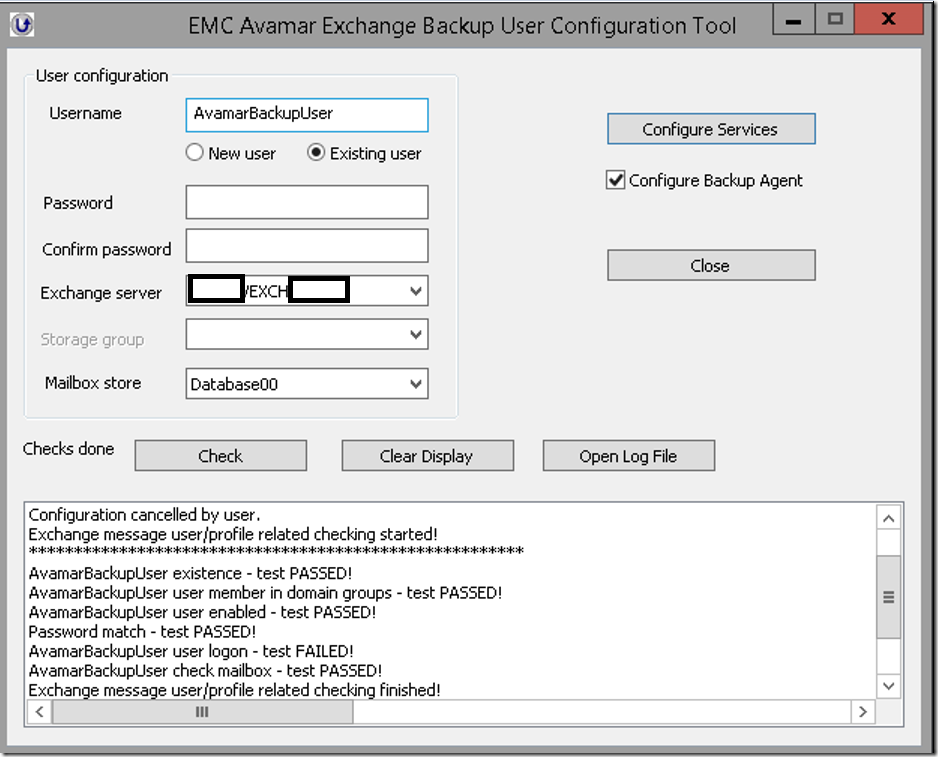Click the 'checking started!' log line
Screen dimensions: 938x757
(x=233, y=534)
